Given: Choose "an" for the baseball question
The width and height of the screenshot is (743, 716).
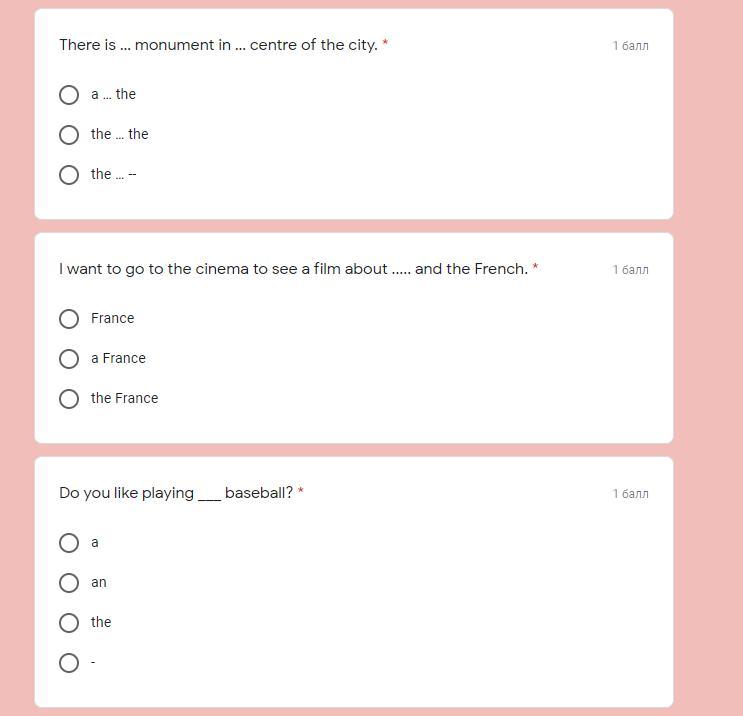Looking at the screenshot, I should [69, 583].
